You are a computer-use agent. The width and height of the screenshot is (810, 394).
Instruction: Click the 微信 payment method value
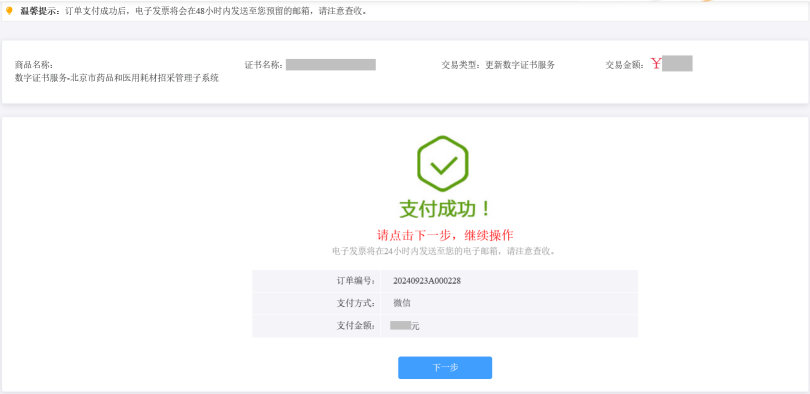(402, 303)
